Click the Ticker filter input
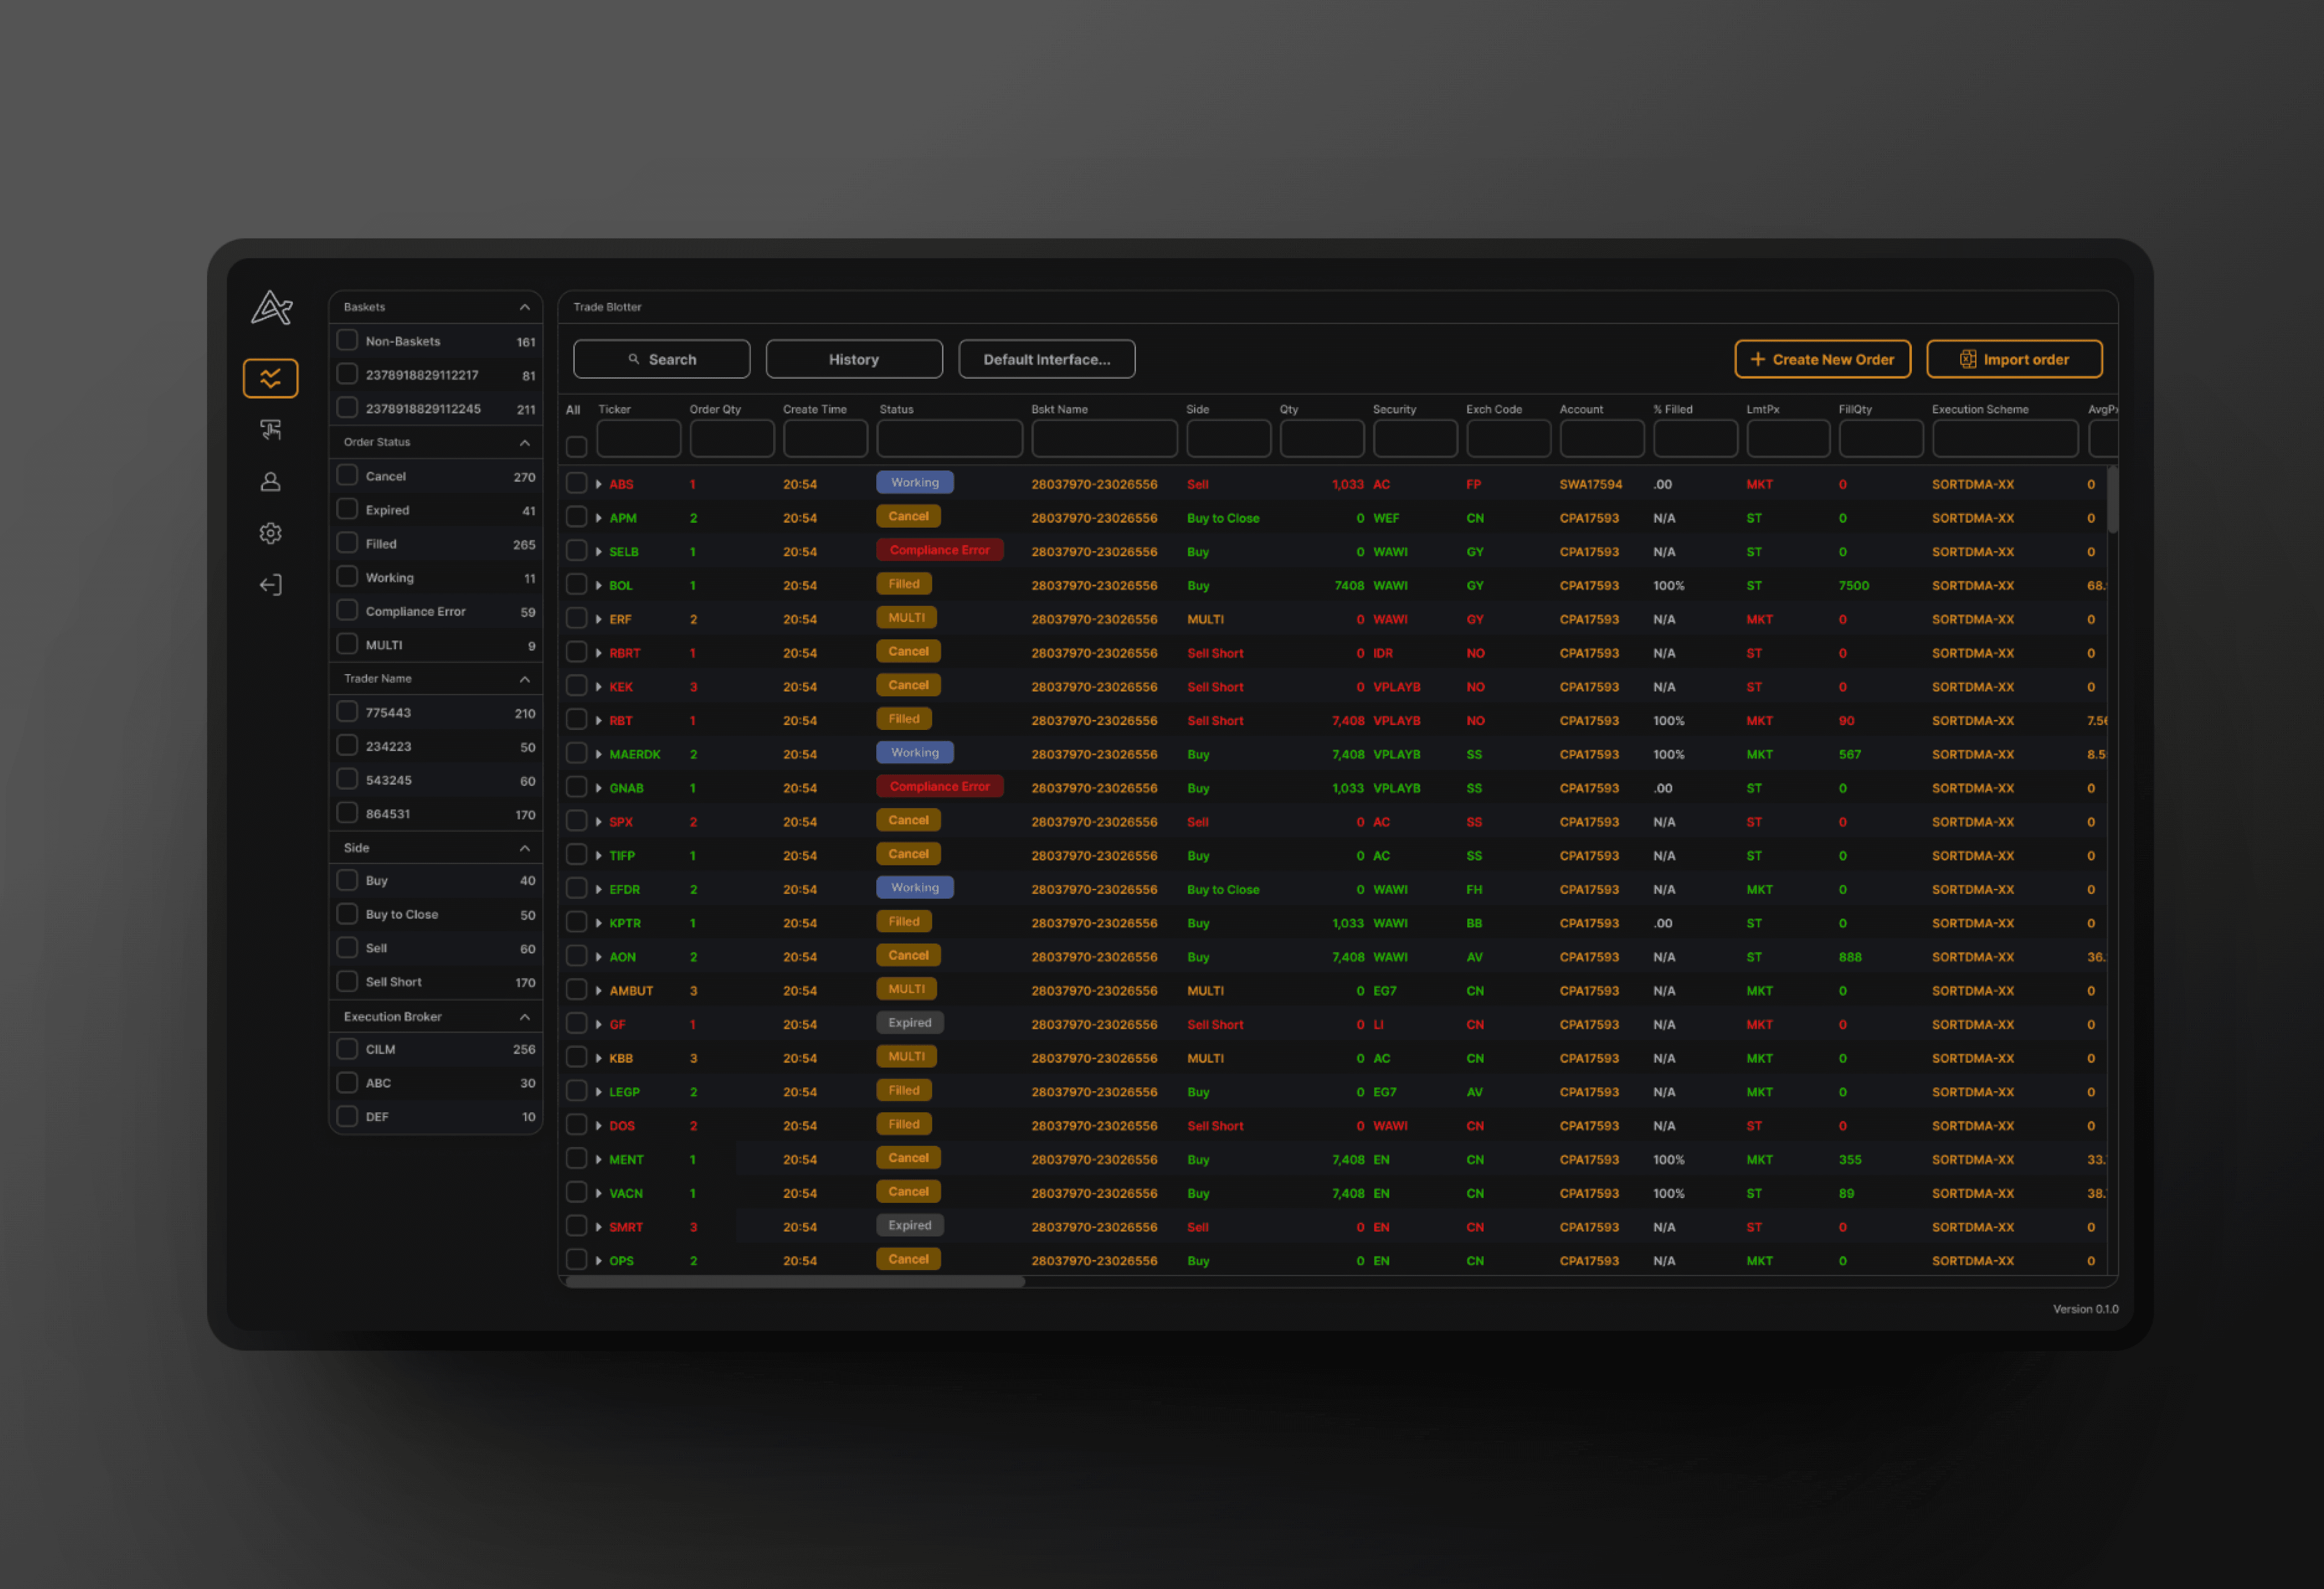 tap(639, 439)
